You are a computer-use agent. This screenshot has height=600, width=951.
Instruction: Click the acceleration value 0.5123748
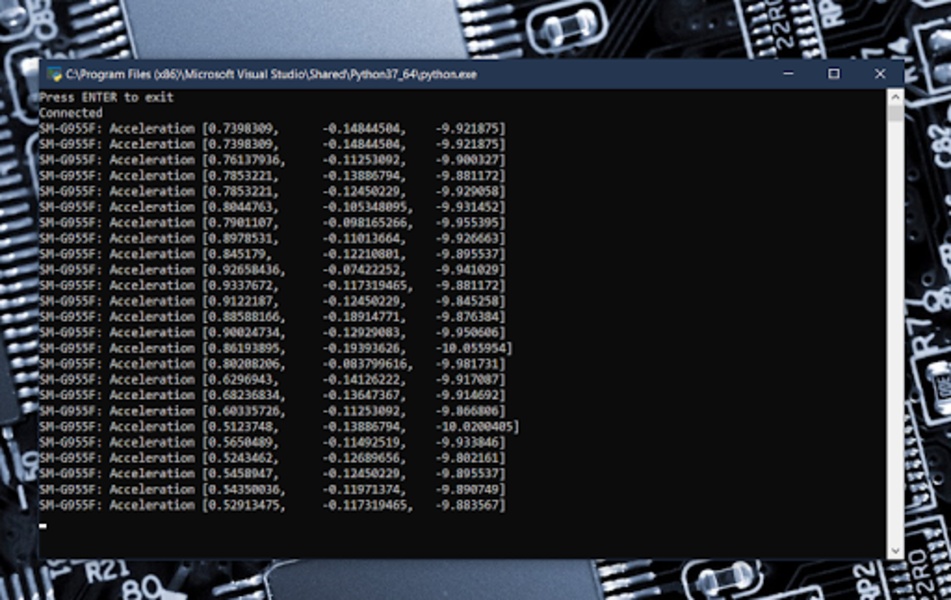click(x=241, y=427)
